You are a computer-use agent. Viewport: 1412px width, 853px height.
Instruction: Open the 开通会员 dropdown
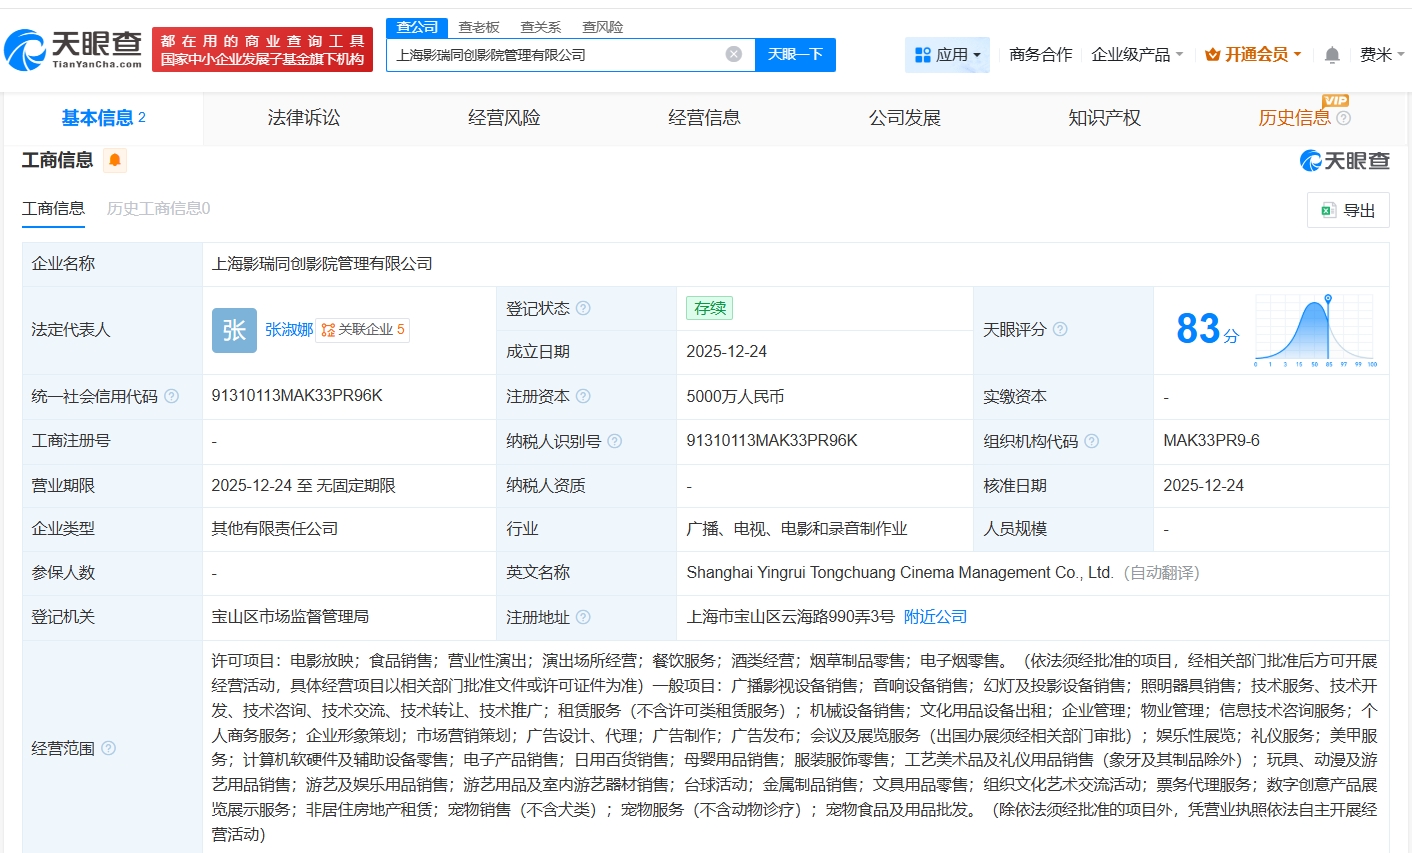coord(1253,55)
